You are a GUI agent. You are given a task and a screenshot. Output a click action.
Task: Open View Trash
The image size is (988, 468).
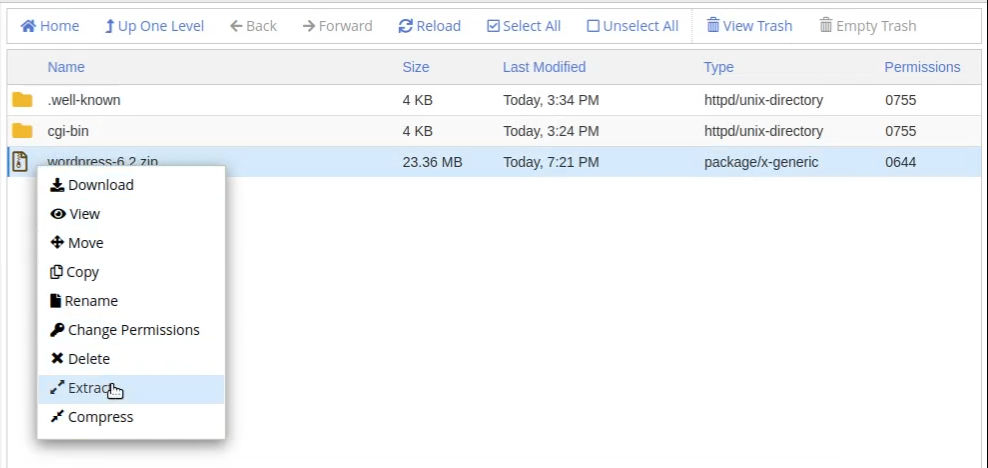(750, 26)
